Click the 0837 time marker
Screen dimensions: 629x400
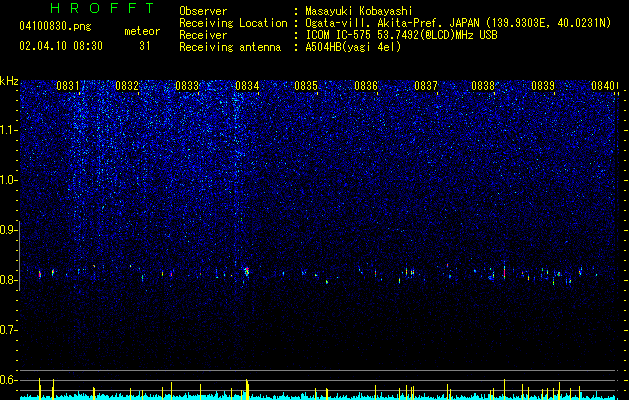(x=426, y=86)
